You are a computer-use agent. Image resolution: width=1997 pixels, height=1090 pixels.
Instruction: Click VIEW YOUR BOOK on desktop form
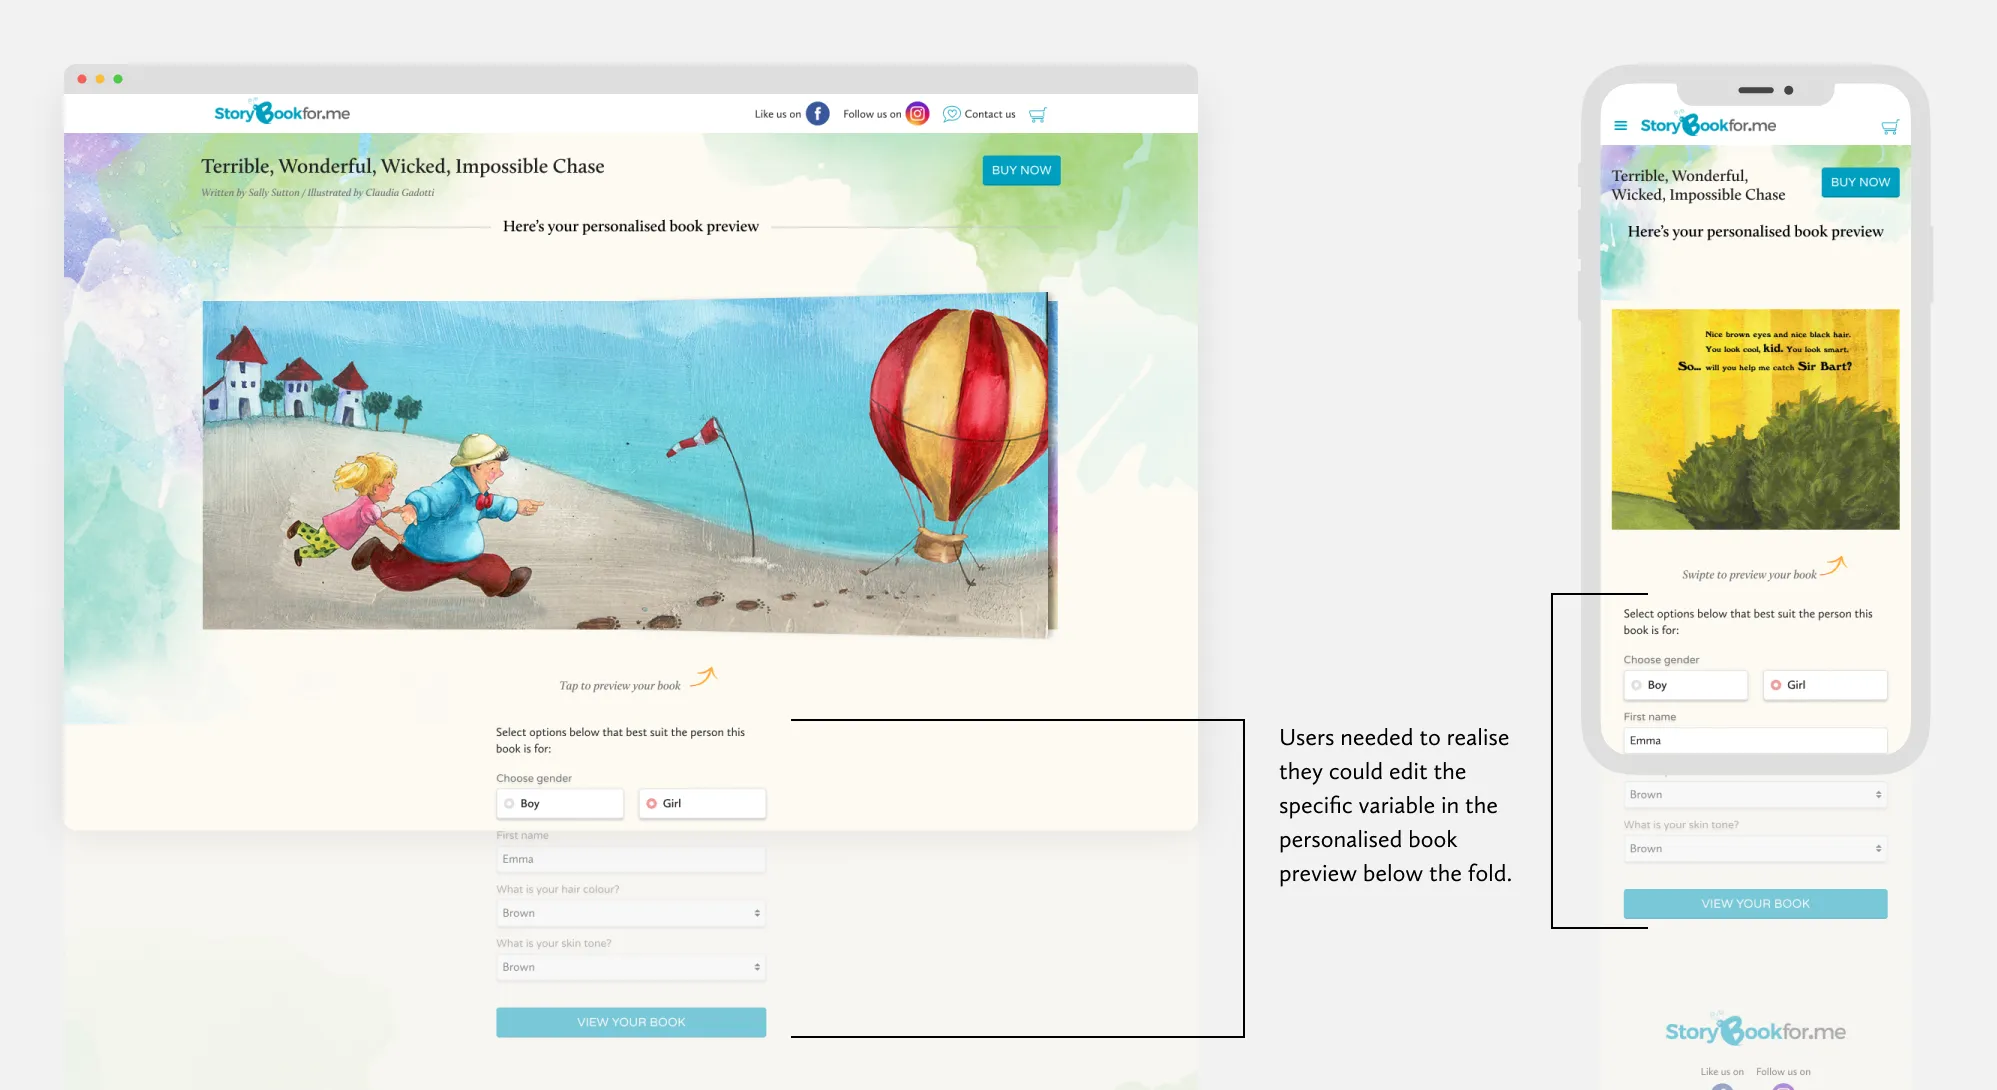(x=631, y=1022)
